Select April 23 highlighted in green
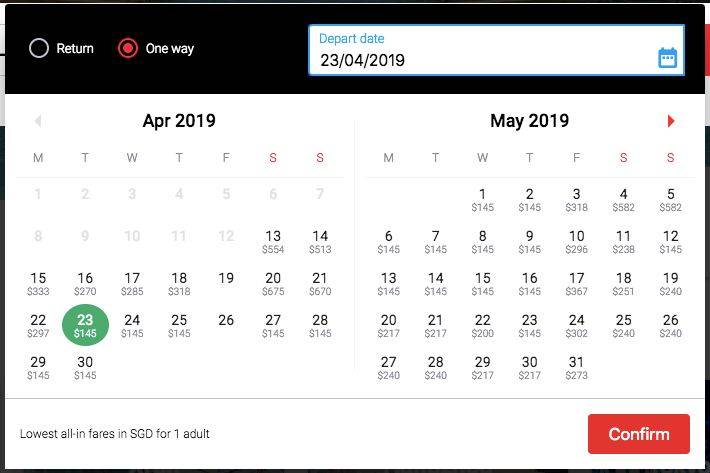 85,326
